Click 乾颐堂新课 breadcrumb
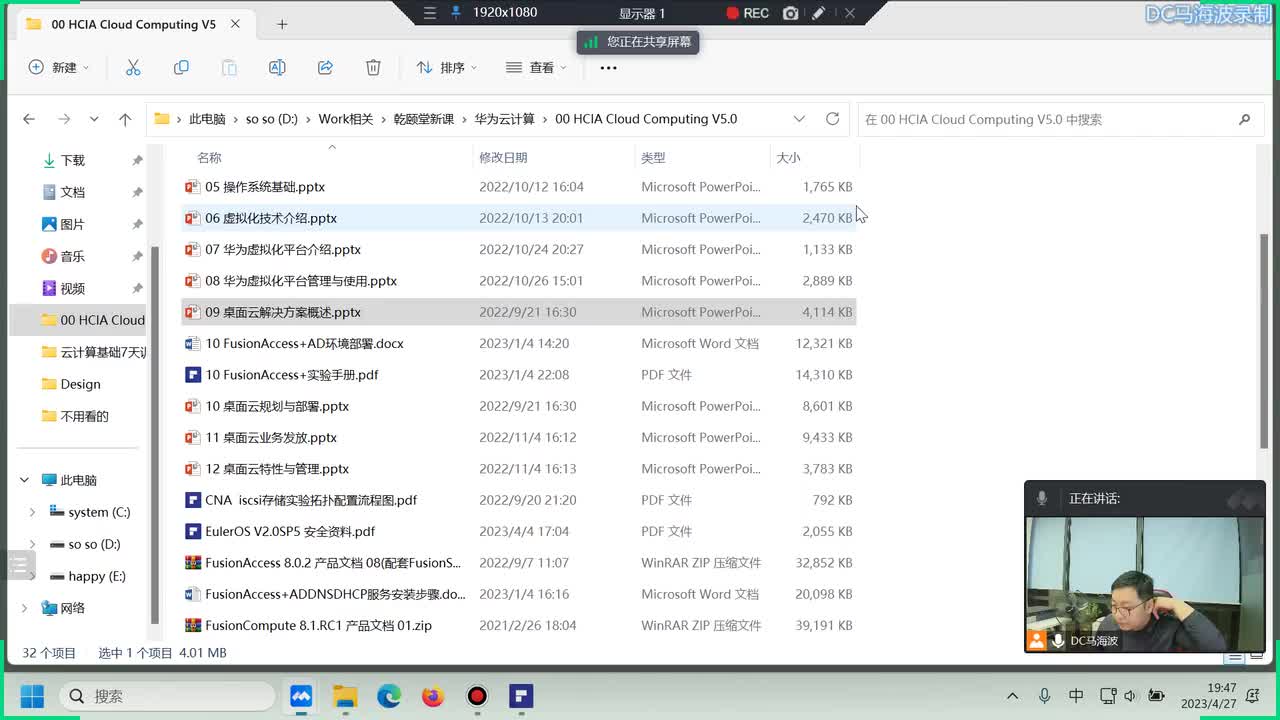The width and height of the screenshot is (1280, 720). point(423,118)
